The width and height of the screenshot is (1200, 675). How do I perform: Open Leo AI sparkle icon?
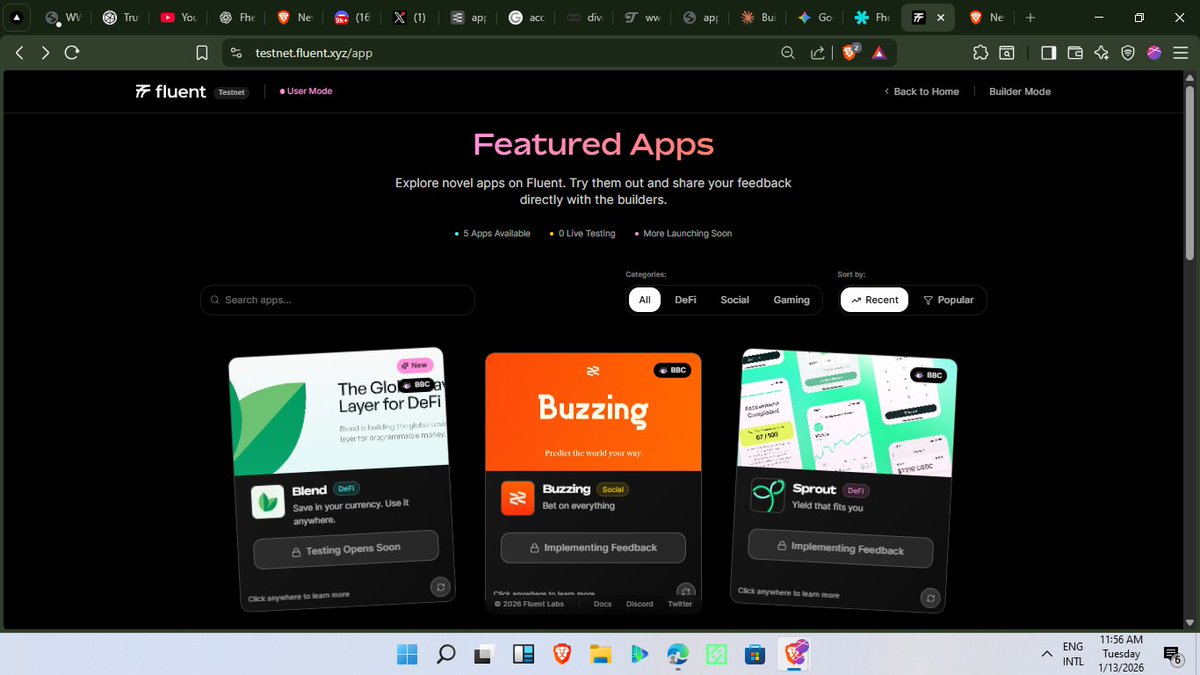[x=1101, y=53]
